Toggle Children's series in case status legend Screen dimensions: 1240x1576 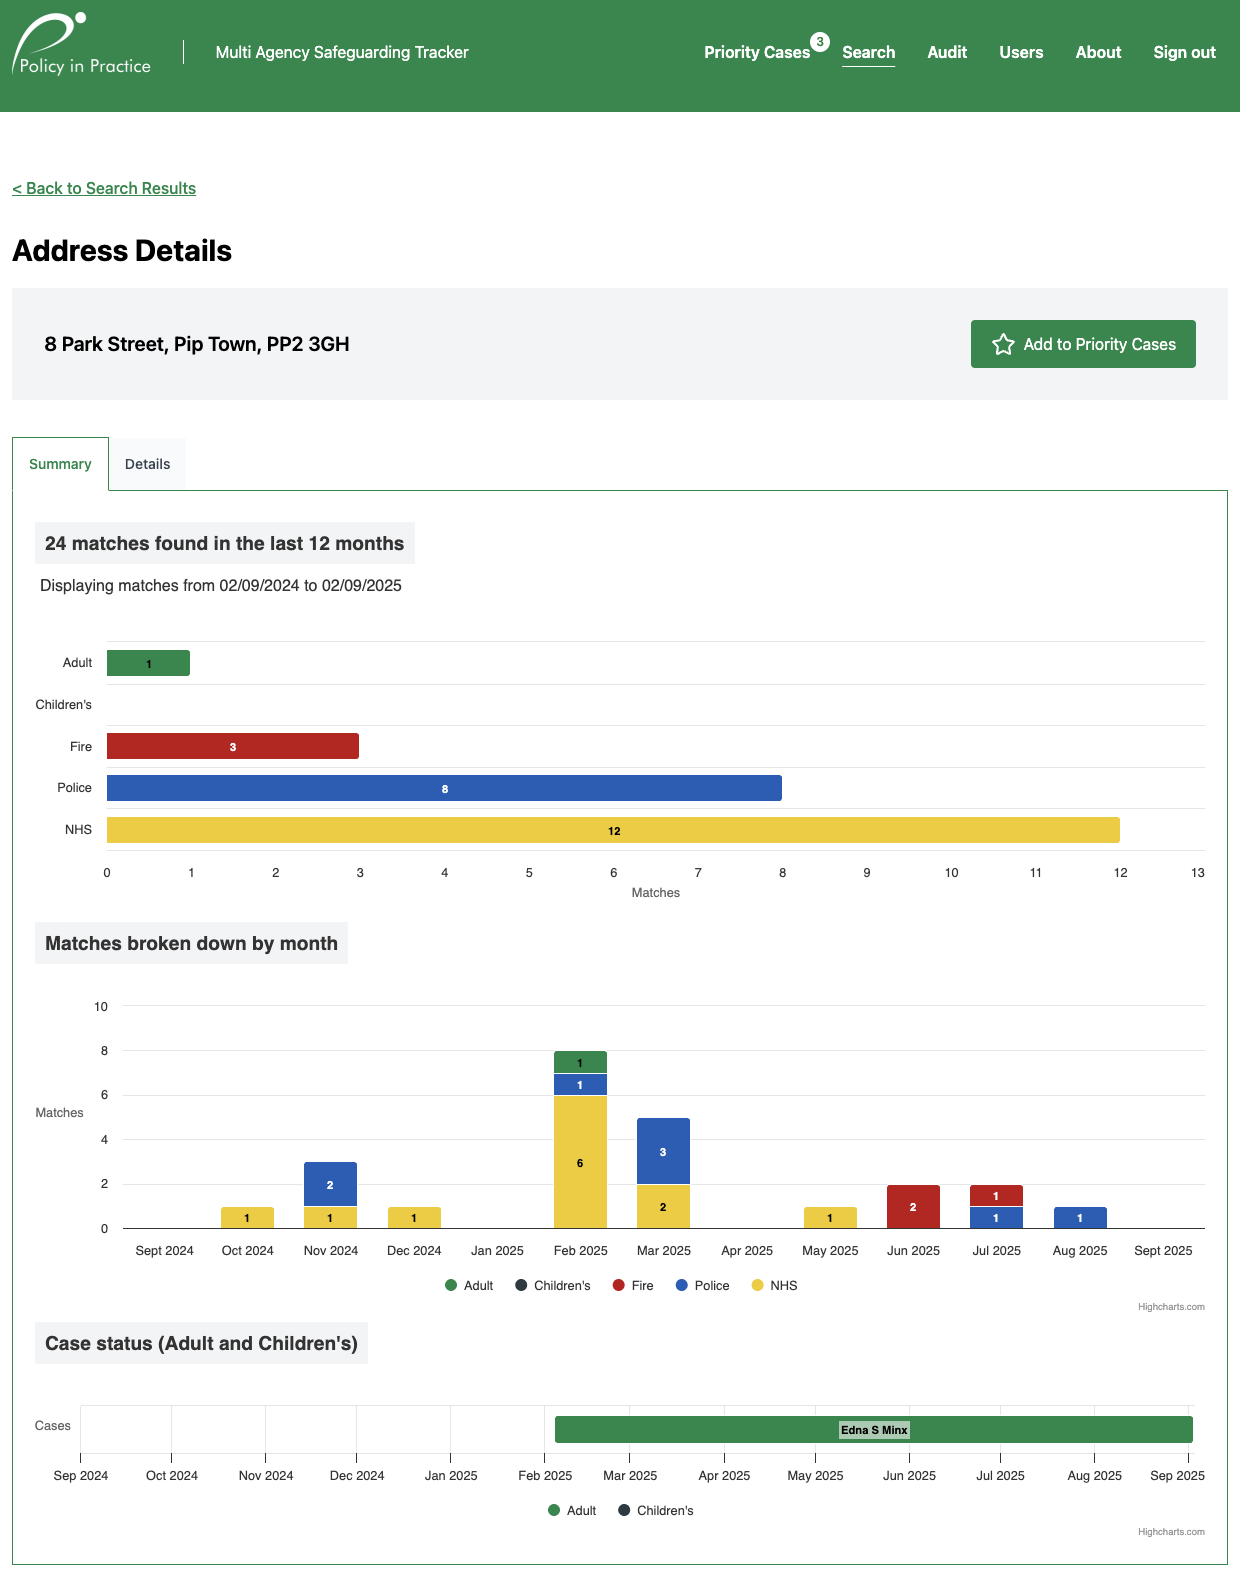click(x=655, y=1511)
